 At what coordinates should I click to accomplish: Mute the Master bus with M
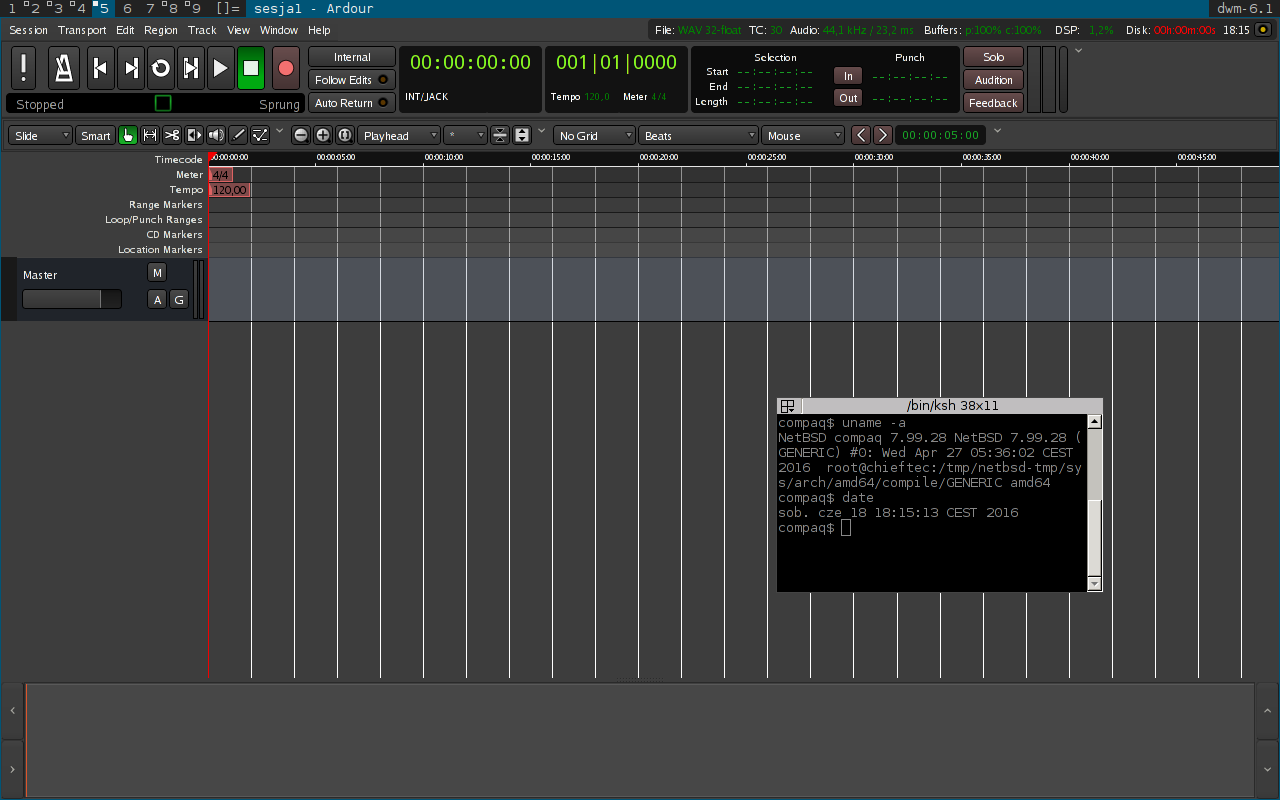(157, 273)
